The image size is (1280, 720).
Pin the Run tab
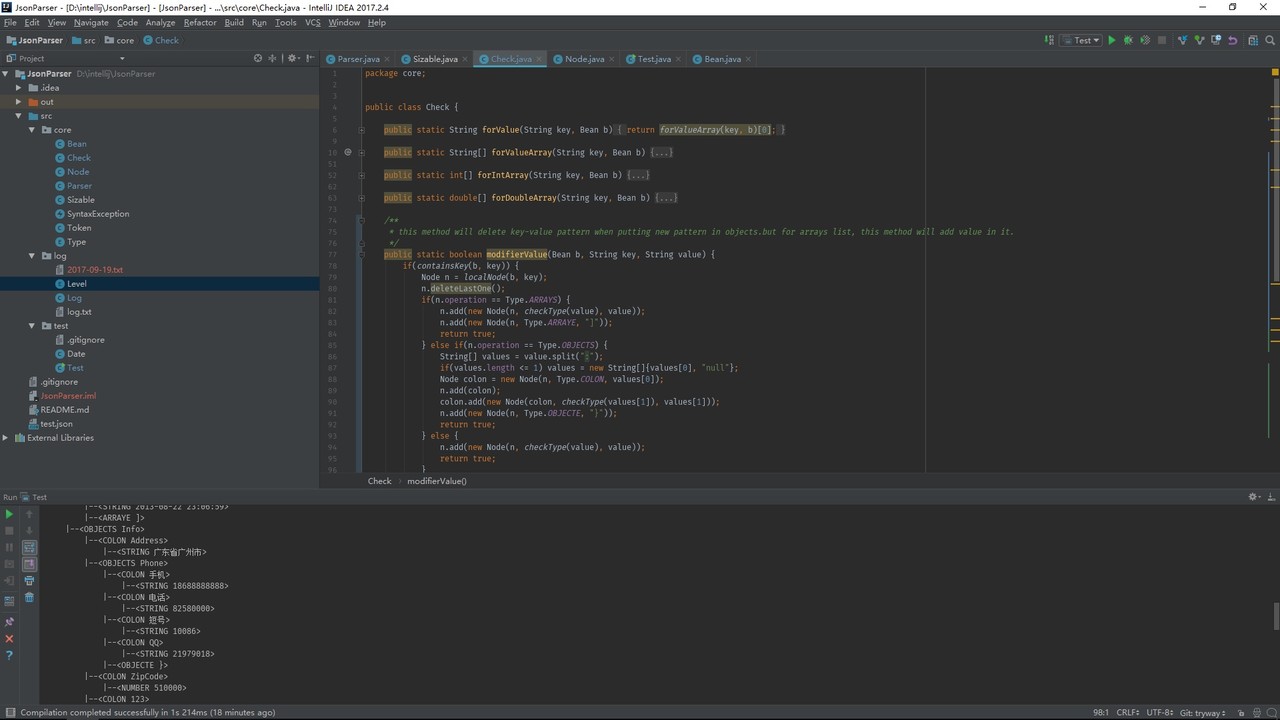[x=9, y=622]
